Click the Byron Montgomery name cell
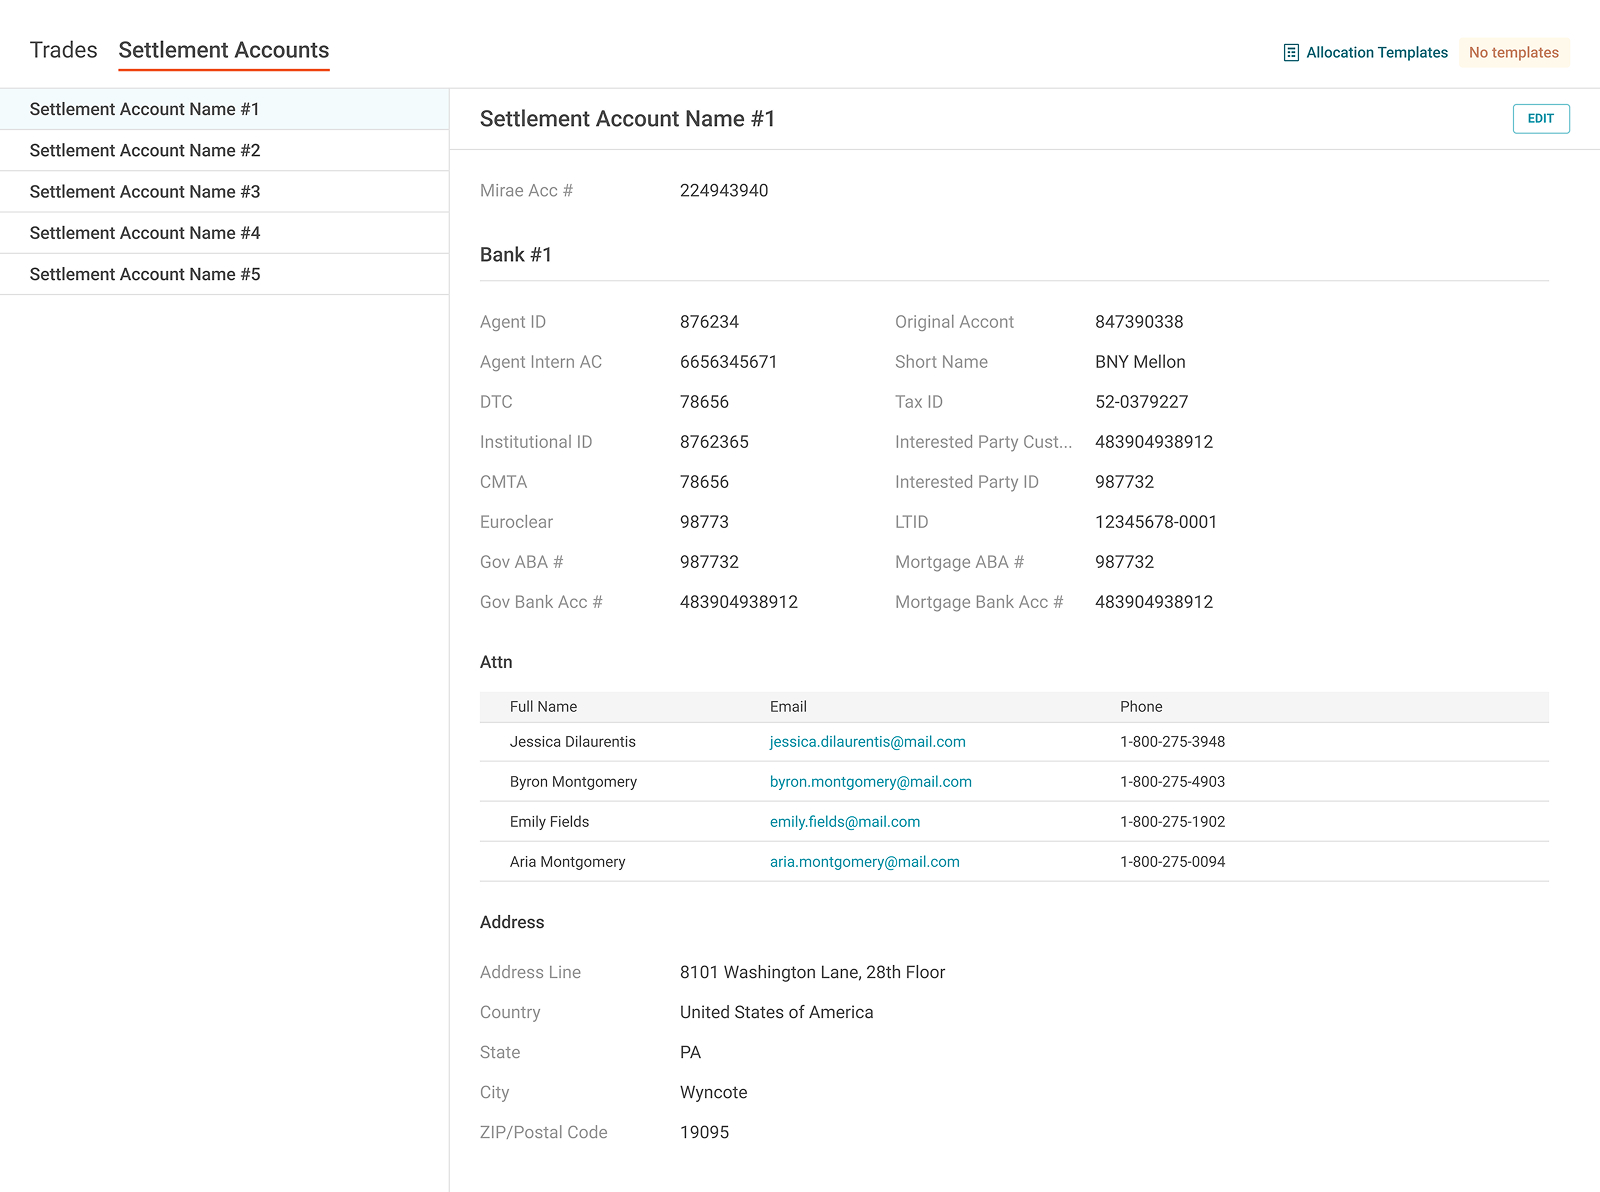The image size is (1600, 1192). point(573,782)
